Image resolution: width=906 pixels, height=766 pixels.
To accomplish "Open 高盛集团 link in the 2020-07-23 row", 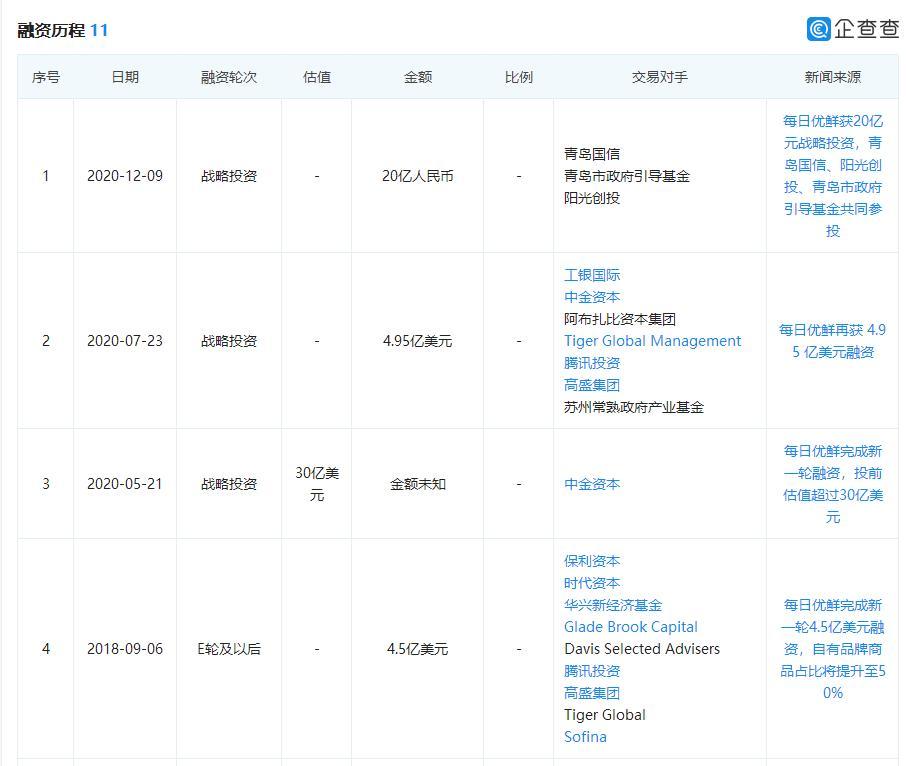I will [x=592, y=385].
